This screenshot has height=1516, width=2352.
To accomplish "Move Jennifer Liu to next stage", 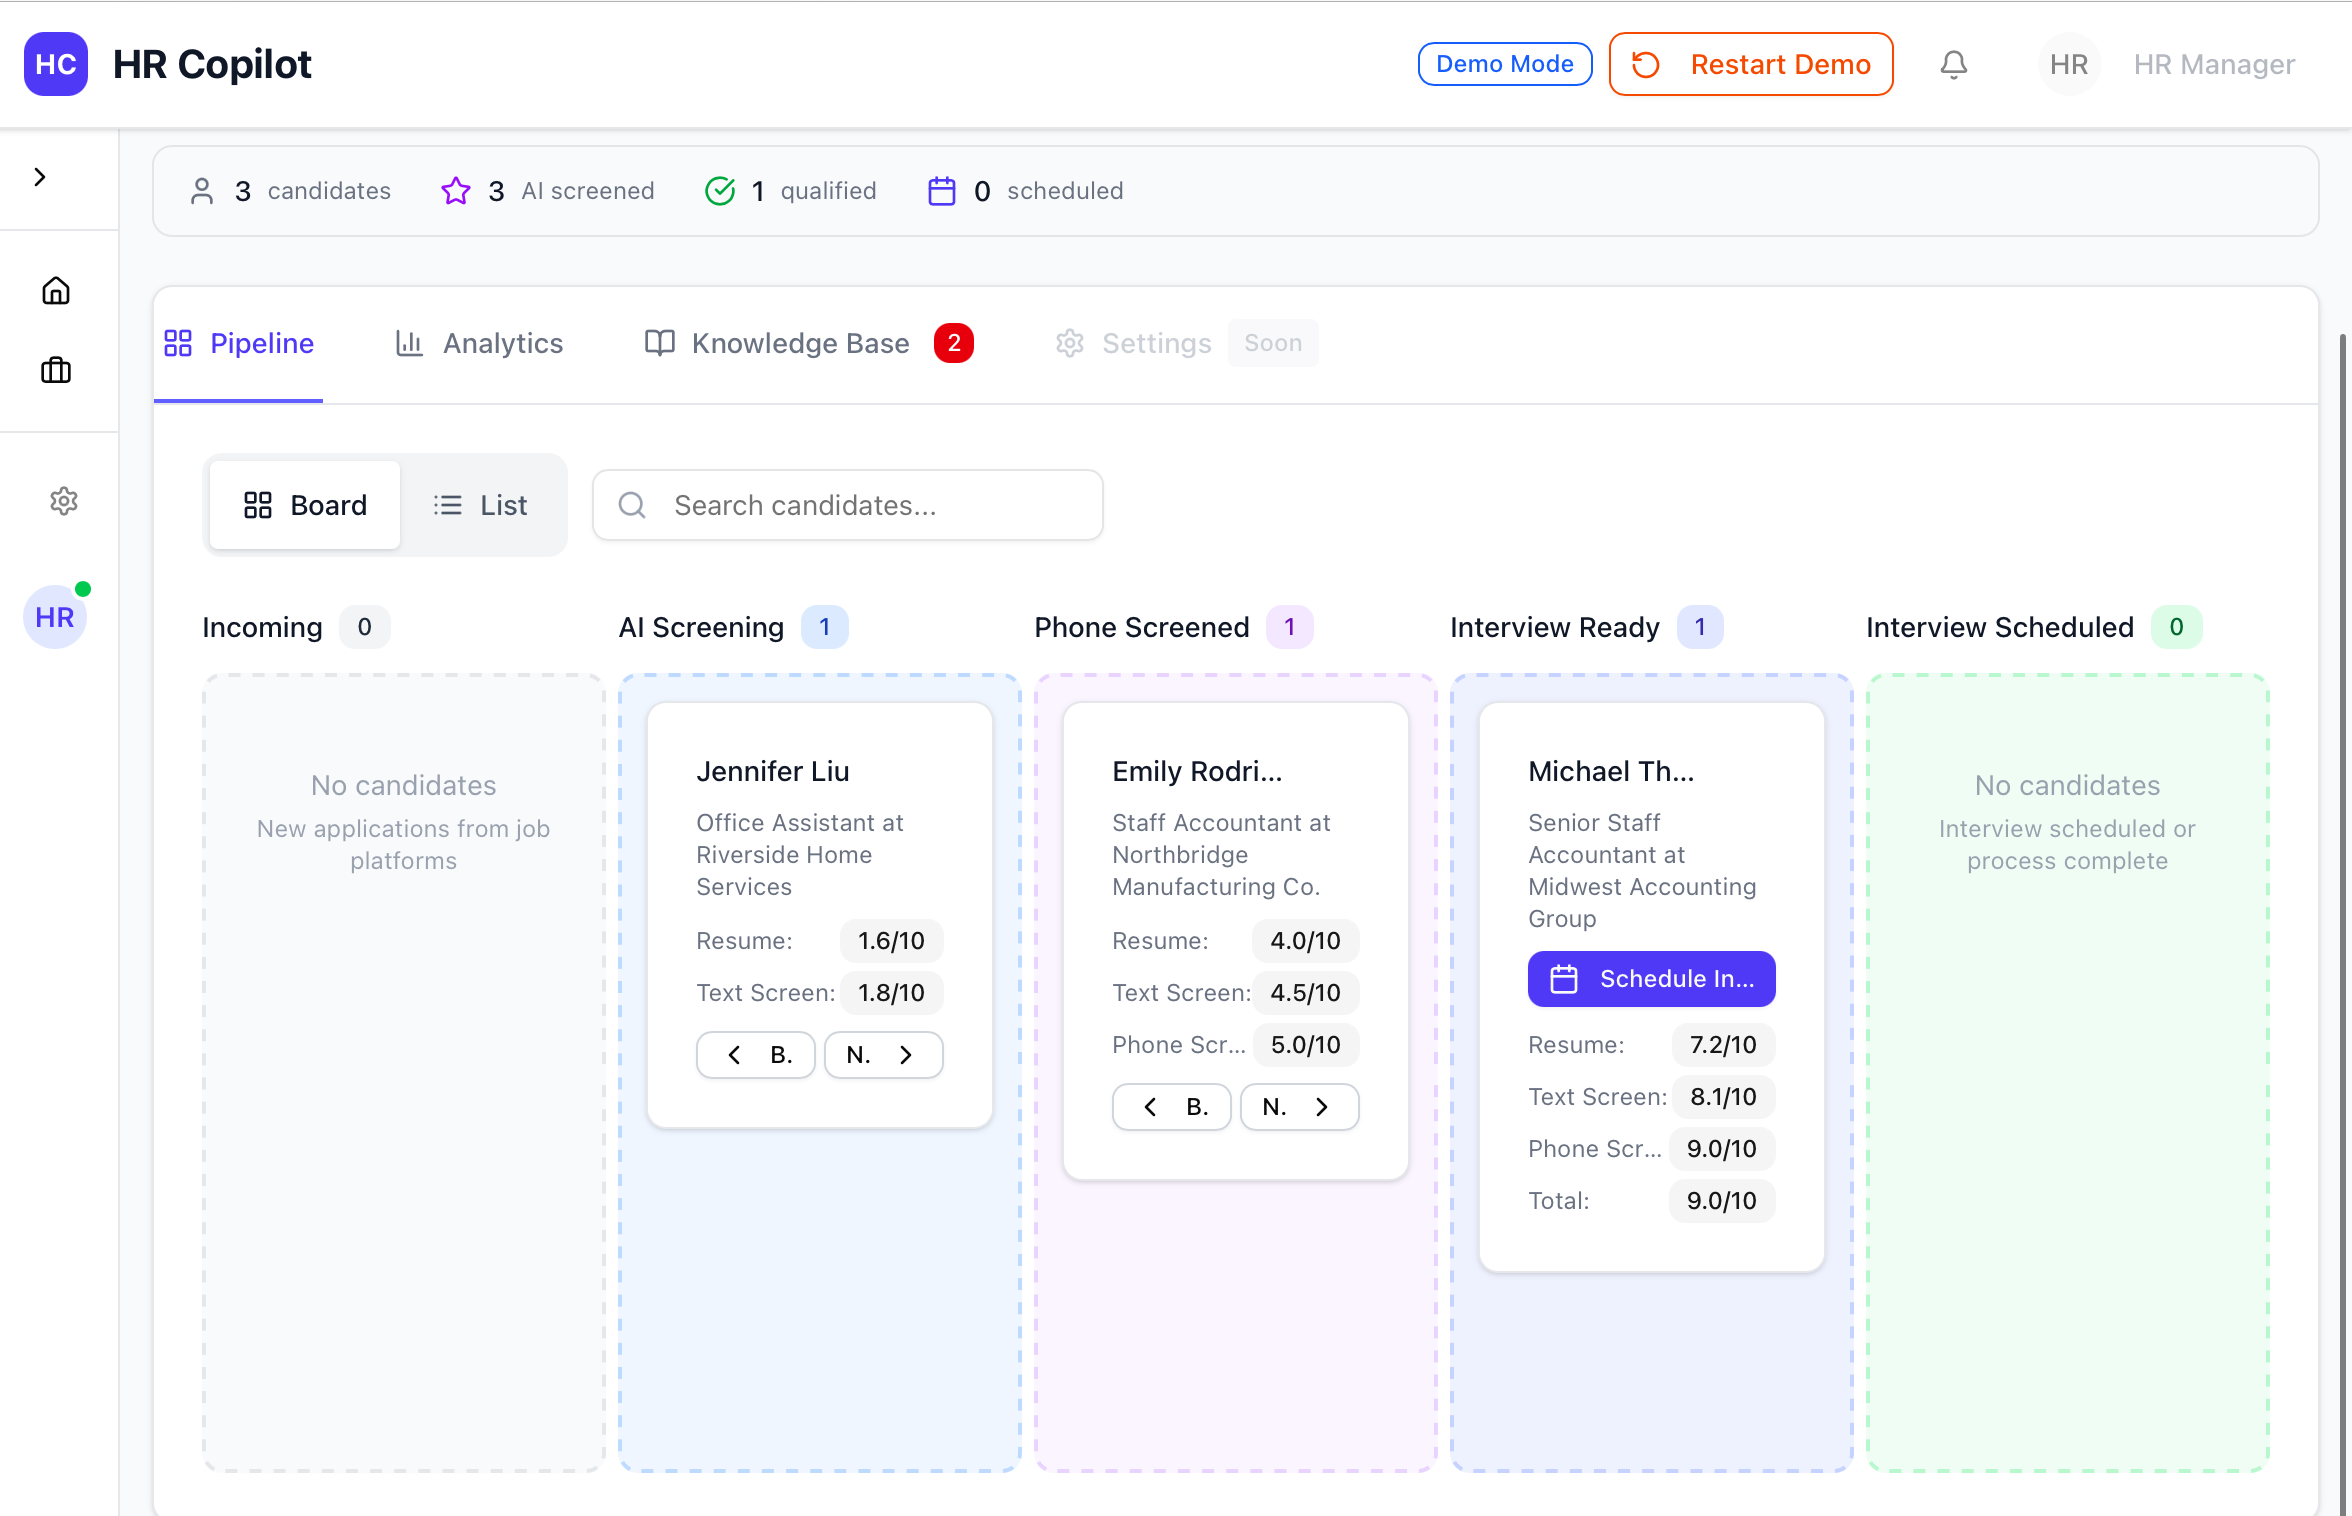I will tap(883, 1055).
